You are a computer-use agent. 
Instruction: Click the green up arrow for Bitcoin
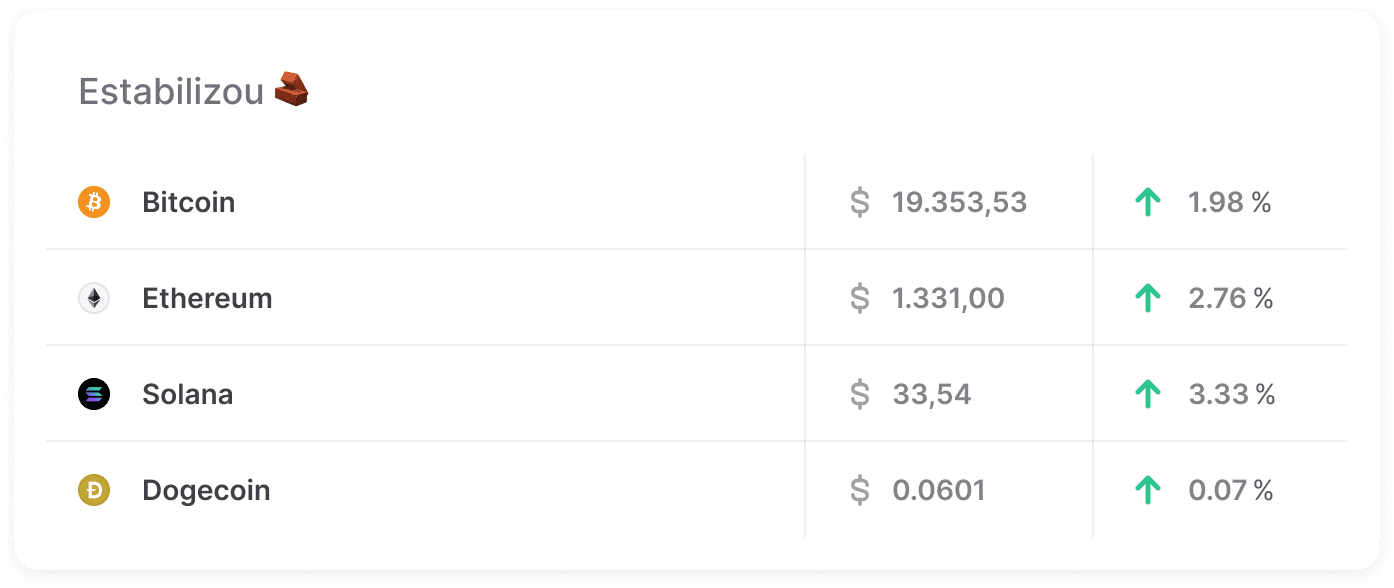[1148, 201]
